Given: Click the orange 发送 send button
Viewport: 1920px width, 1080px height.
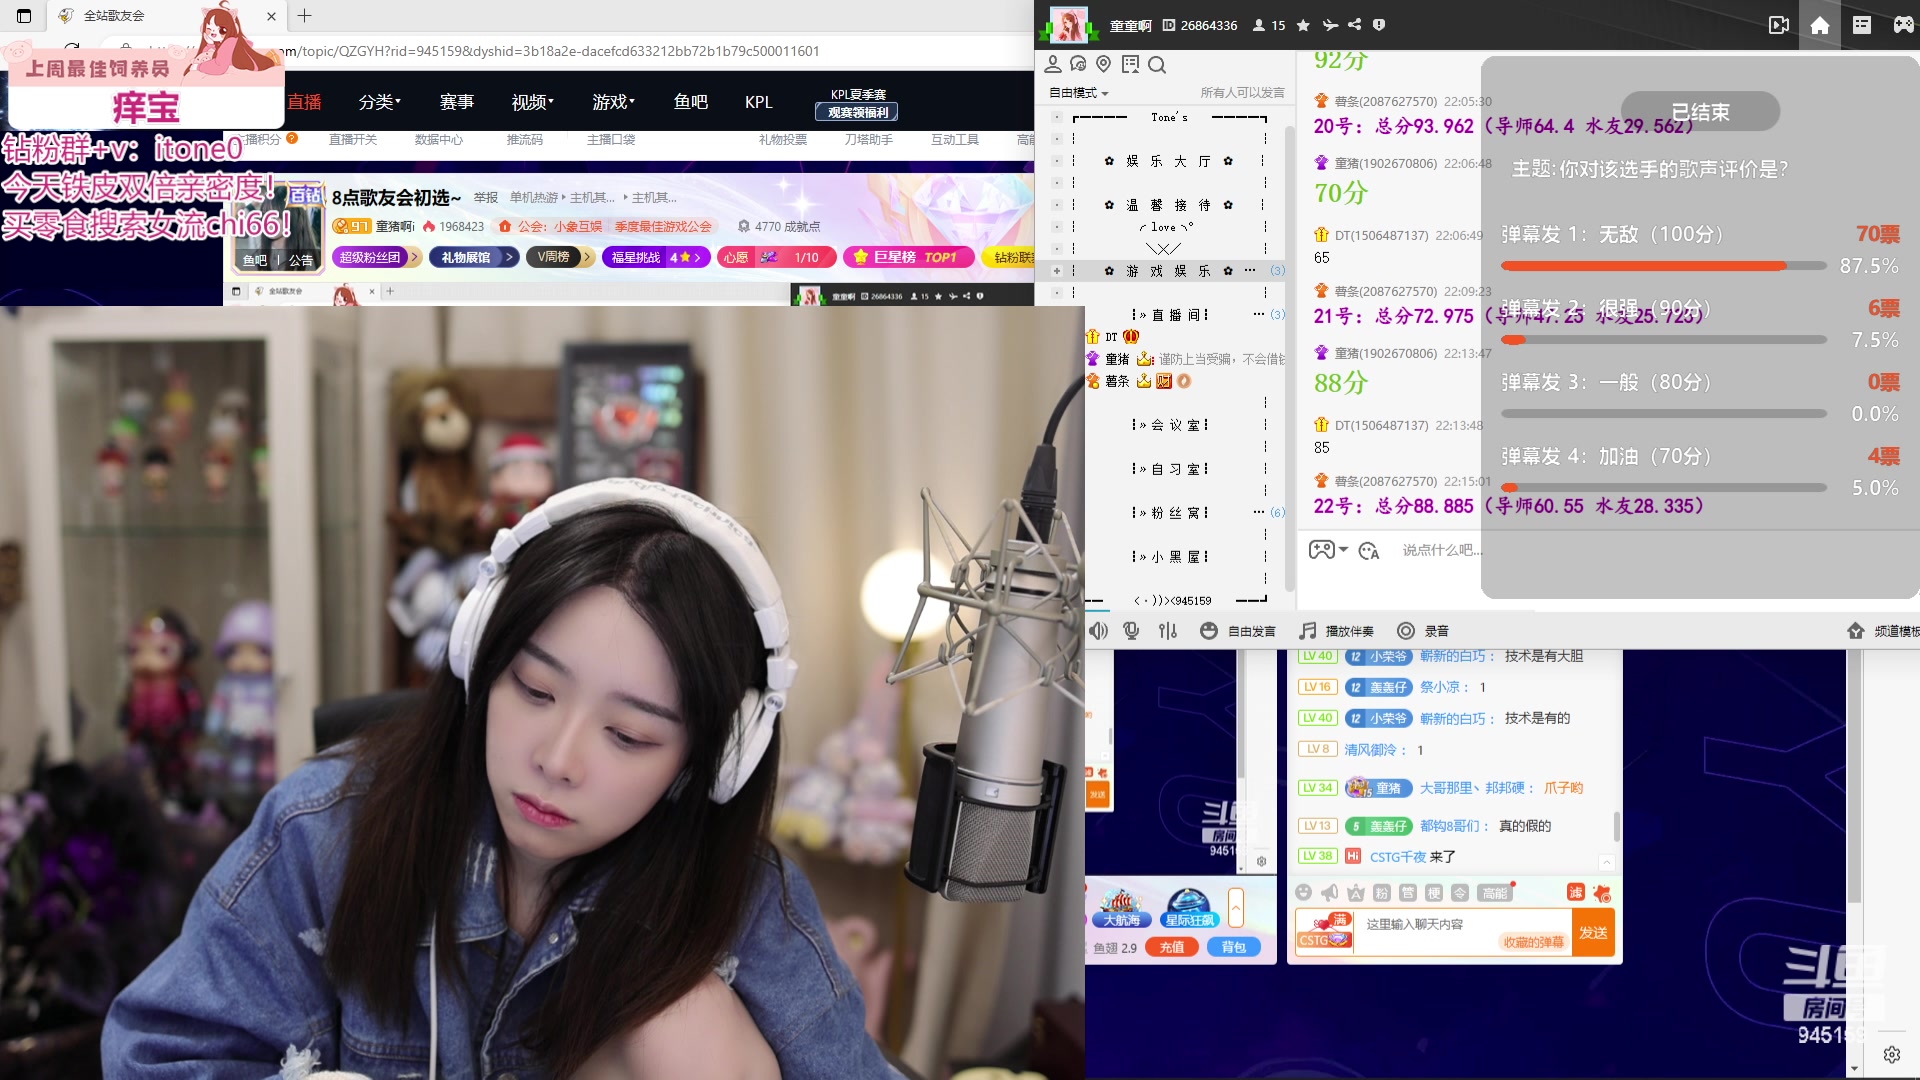Looking at the screenshot, I should click(1593, 932).
